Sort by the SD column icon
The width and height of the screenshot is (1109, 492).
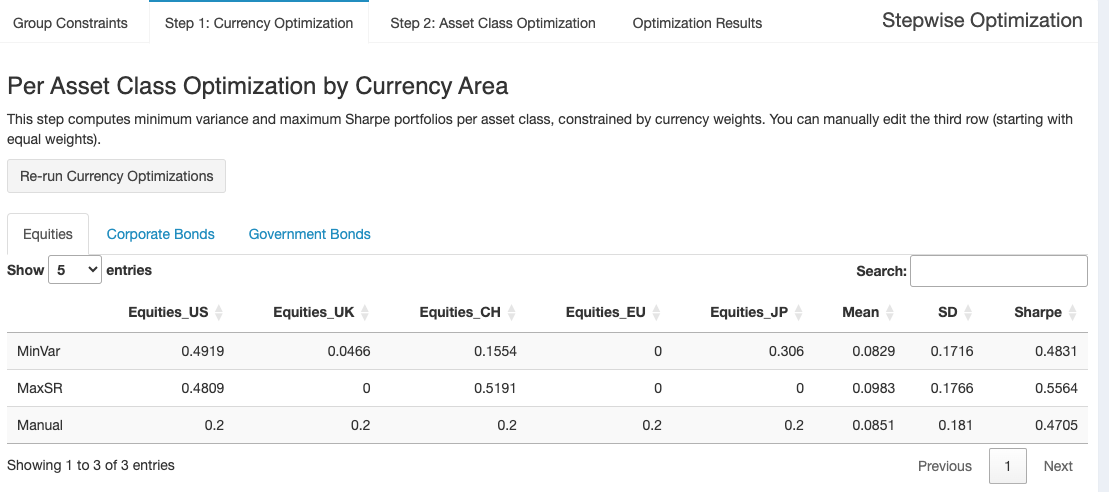click(x=968, y=313)
